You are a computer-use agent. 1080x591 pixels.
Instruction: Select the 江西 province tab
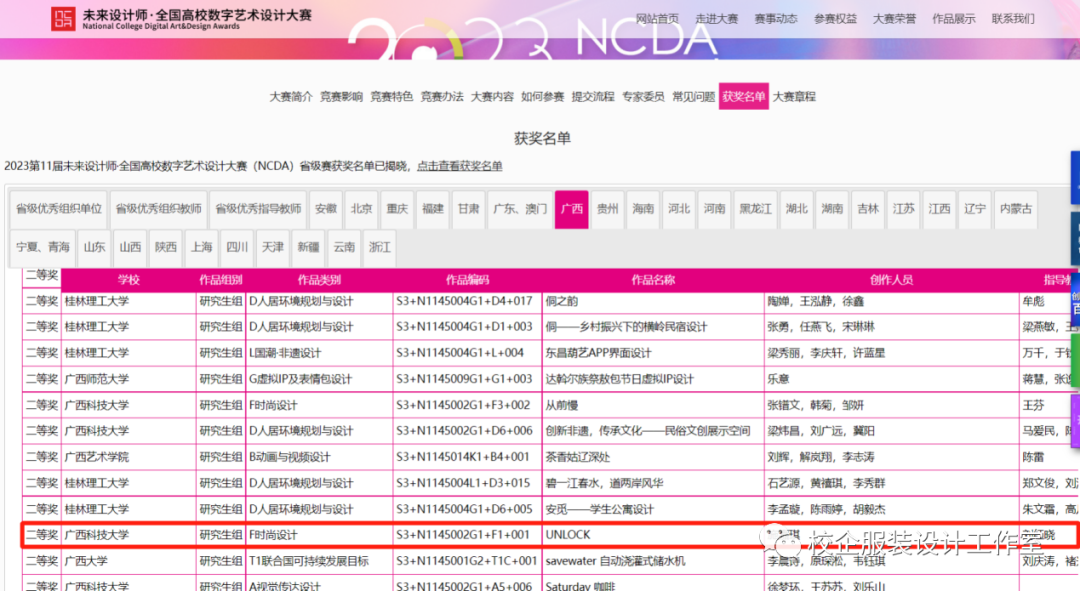pos(939,209)
